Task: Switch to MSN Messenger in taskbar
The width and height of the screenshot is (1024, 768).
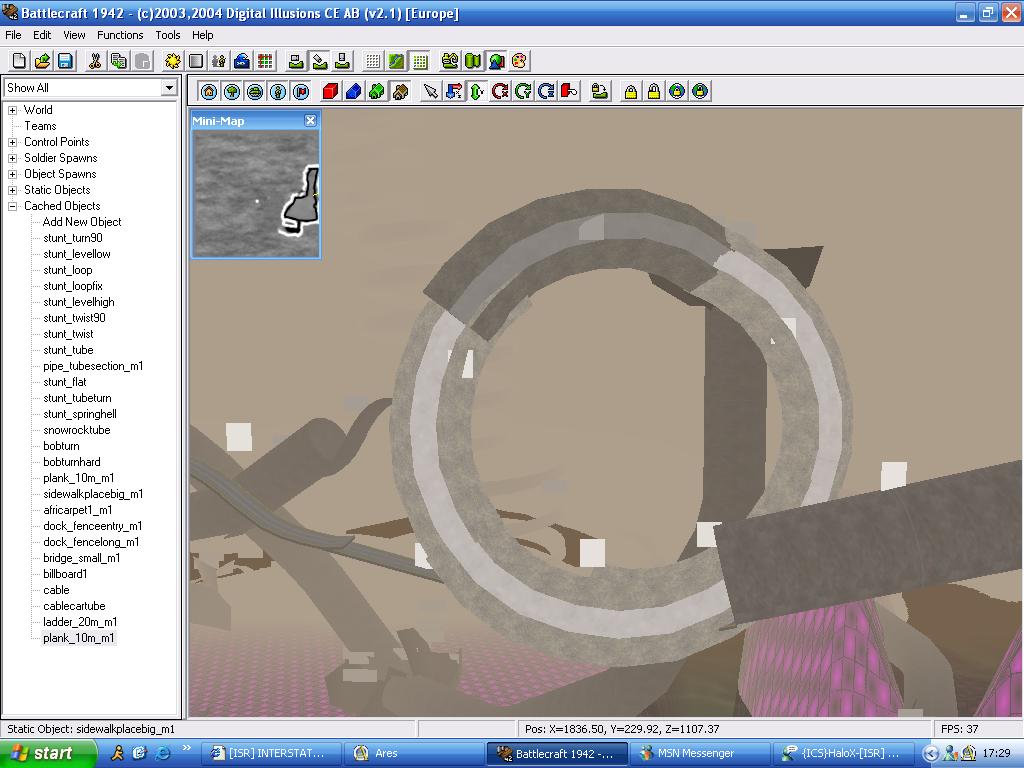Action: coord(699,753)
